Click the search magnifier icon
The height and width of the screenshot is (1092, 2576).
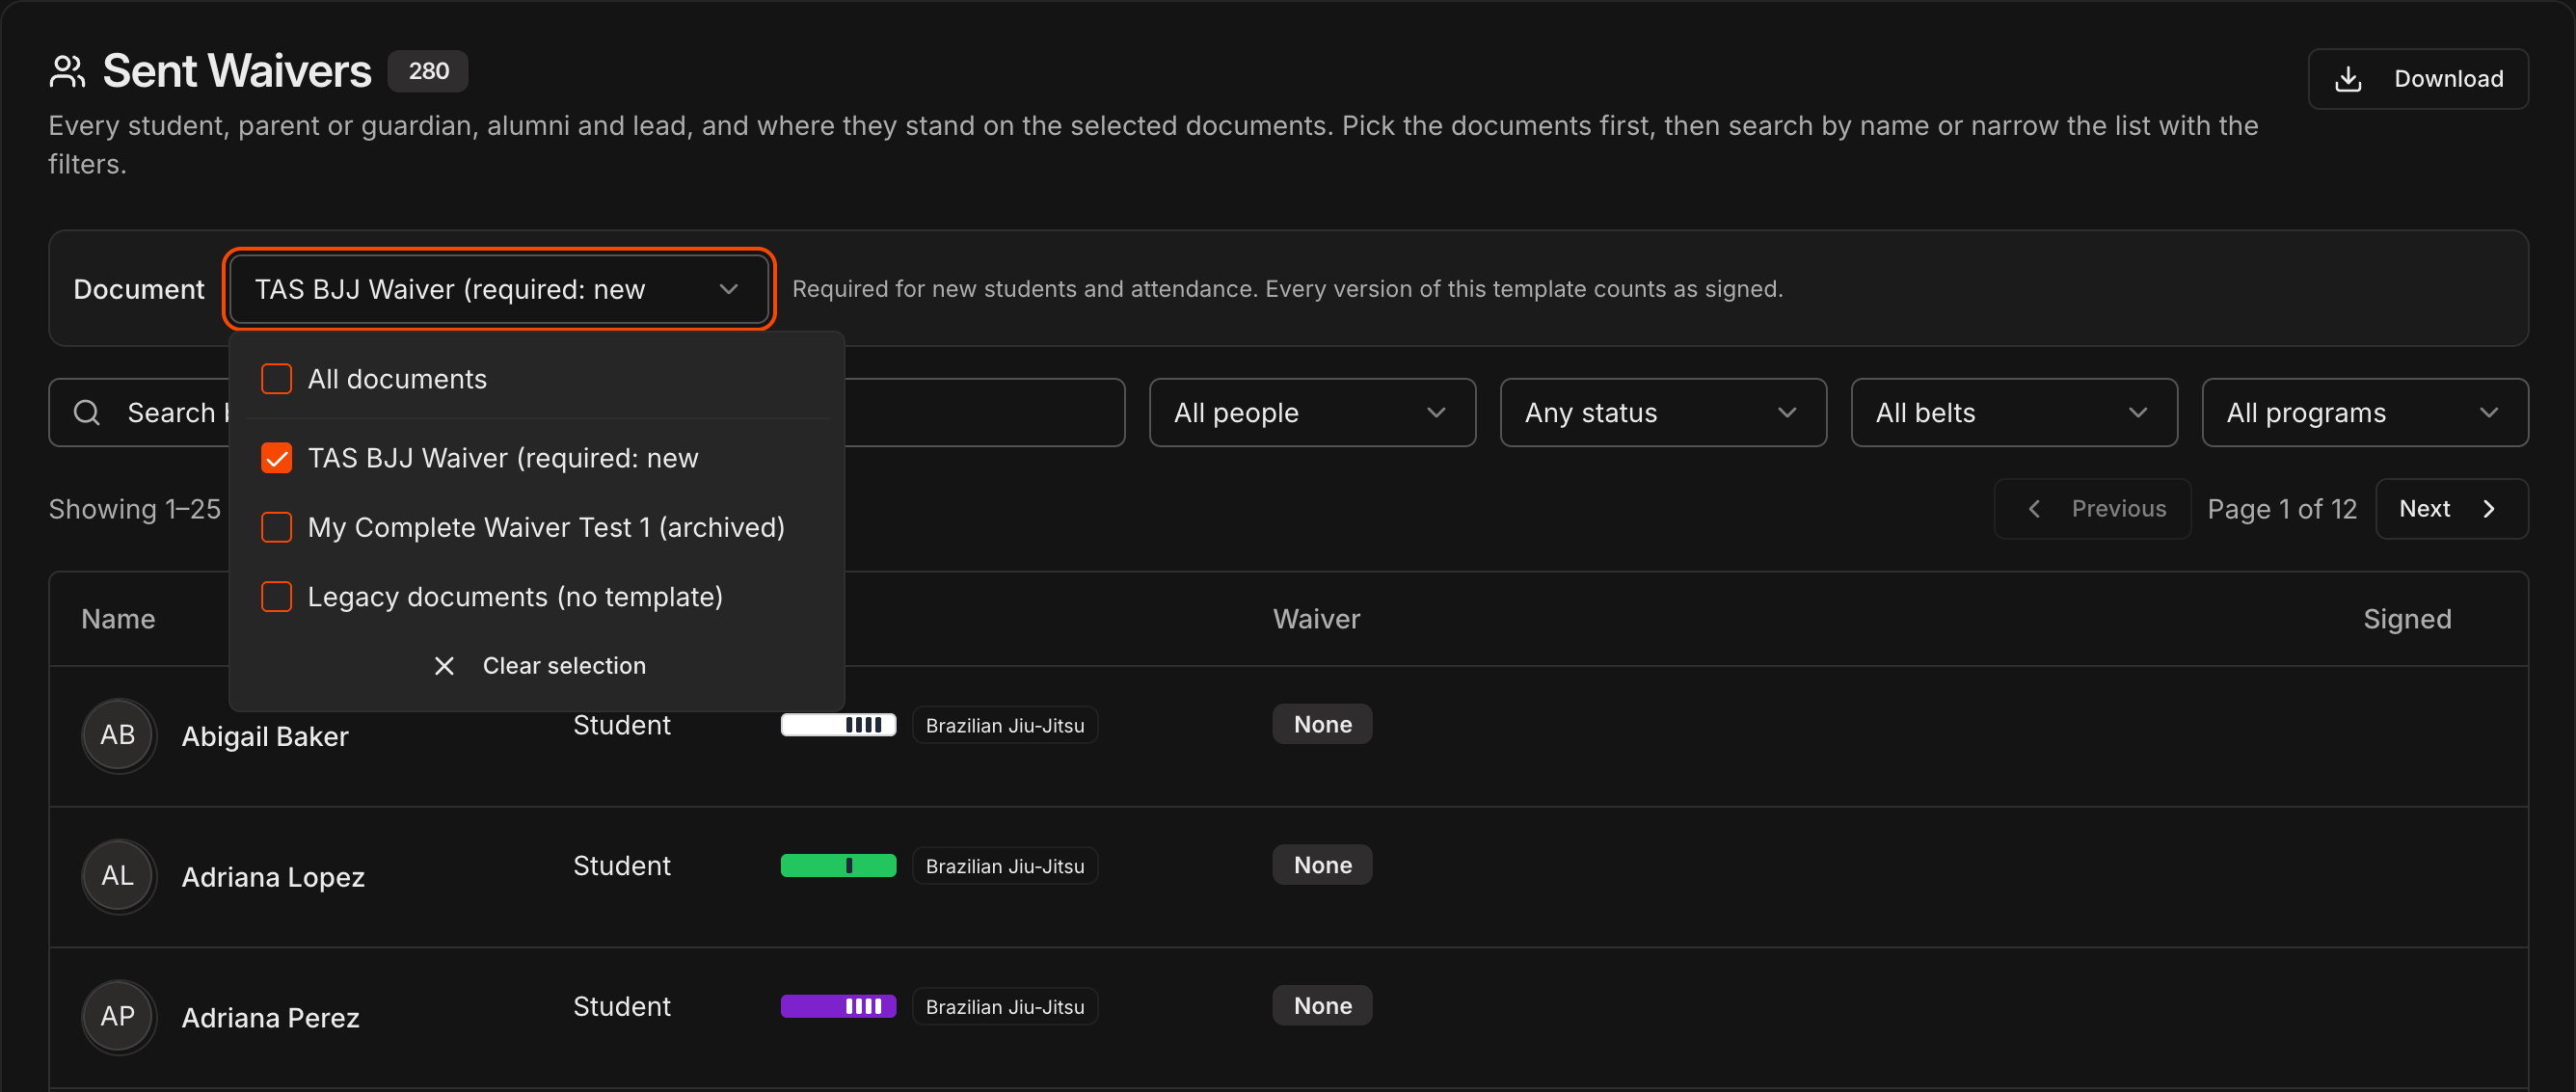click(x=87, y=412)
